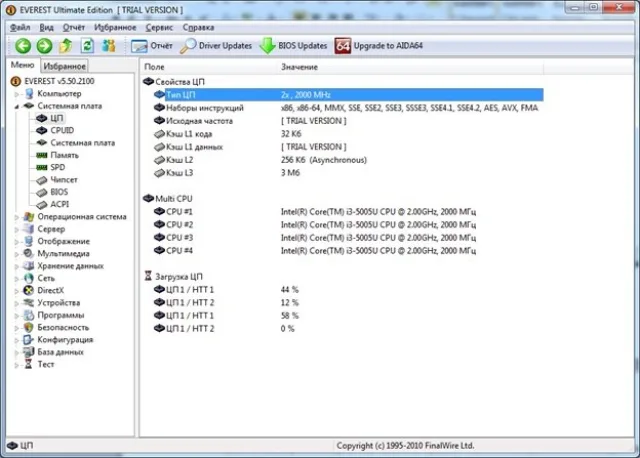Screen dimensions: 640x458
Task: Select the Исходная частота row
Action: pyautogui.click(x=348, y=121)
